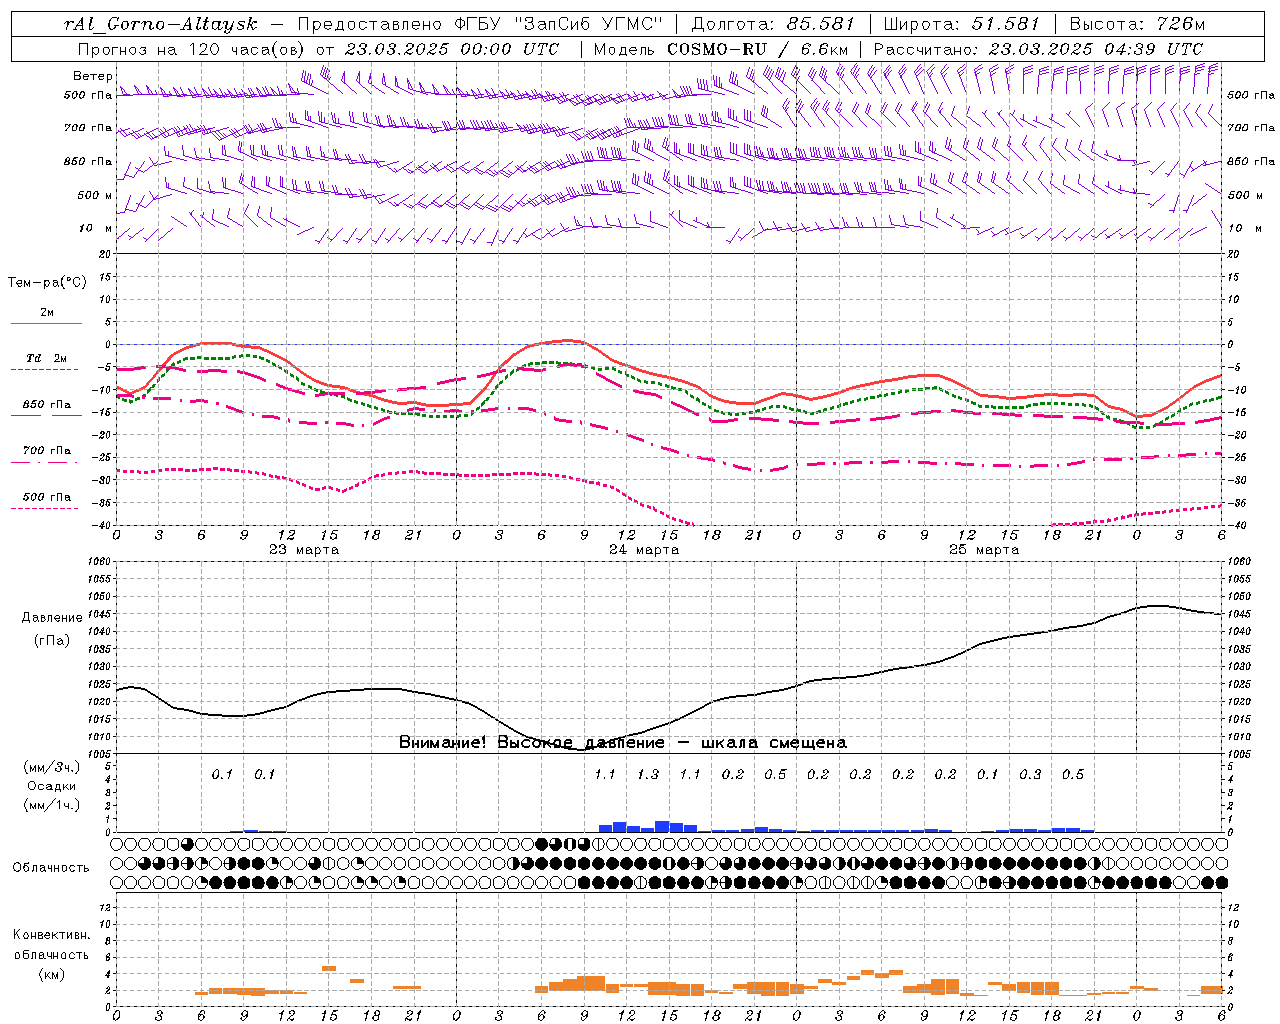Screen dimensions: 1280x1024
Task: Click the 23 марта date label
Action: coord(304,549)
